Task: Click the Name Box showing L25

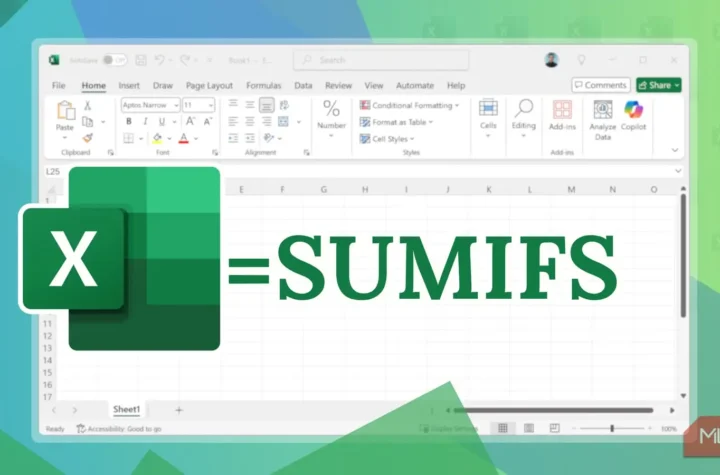Action: (53, 171)
